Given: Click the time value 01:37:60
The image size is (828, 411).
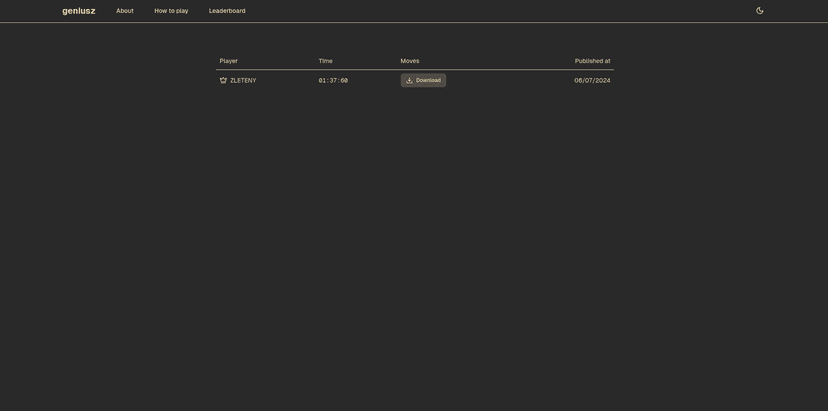Looking at the screenshot, I should 333,80.
